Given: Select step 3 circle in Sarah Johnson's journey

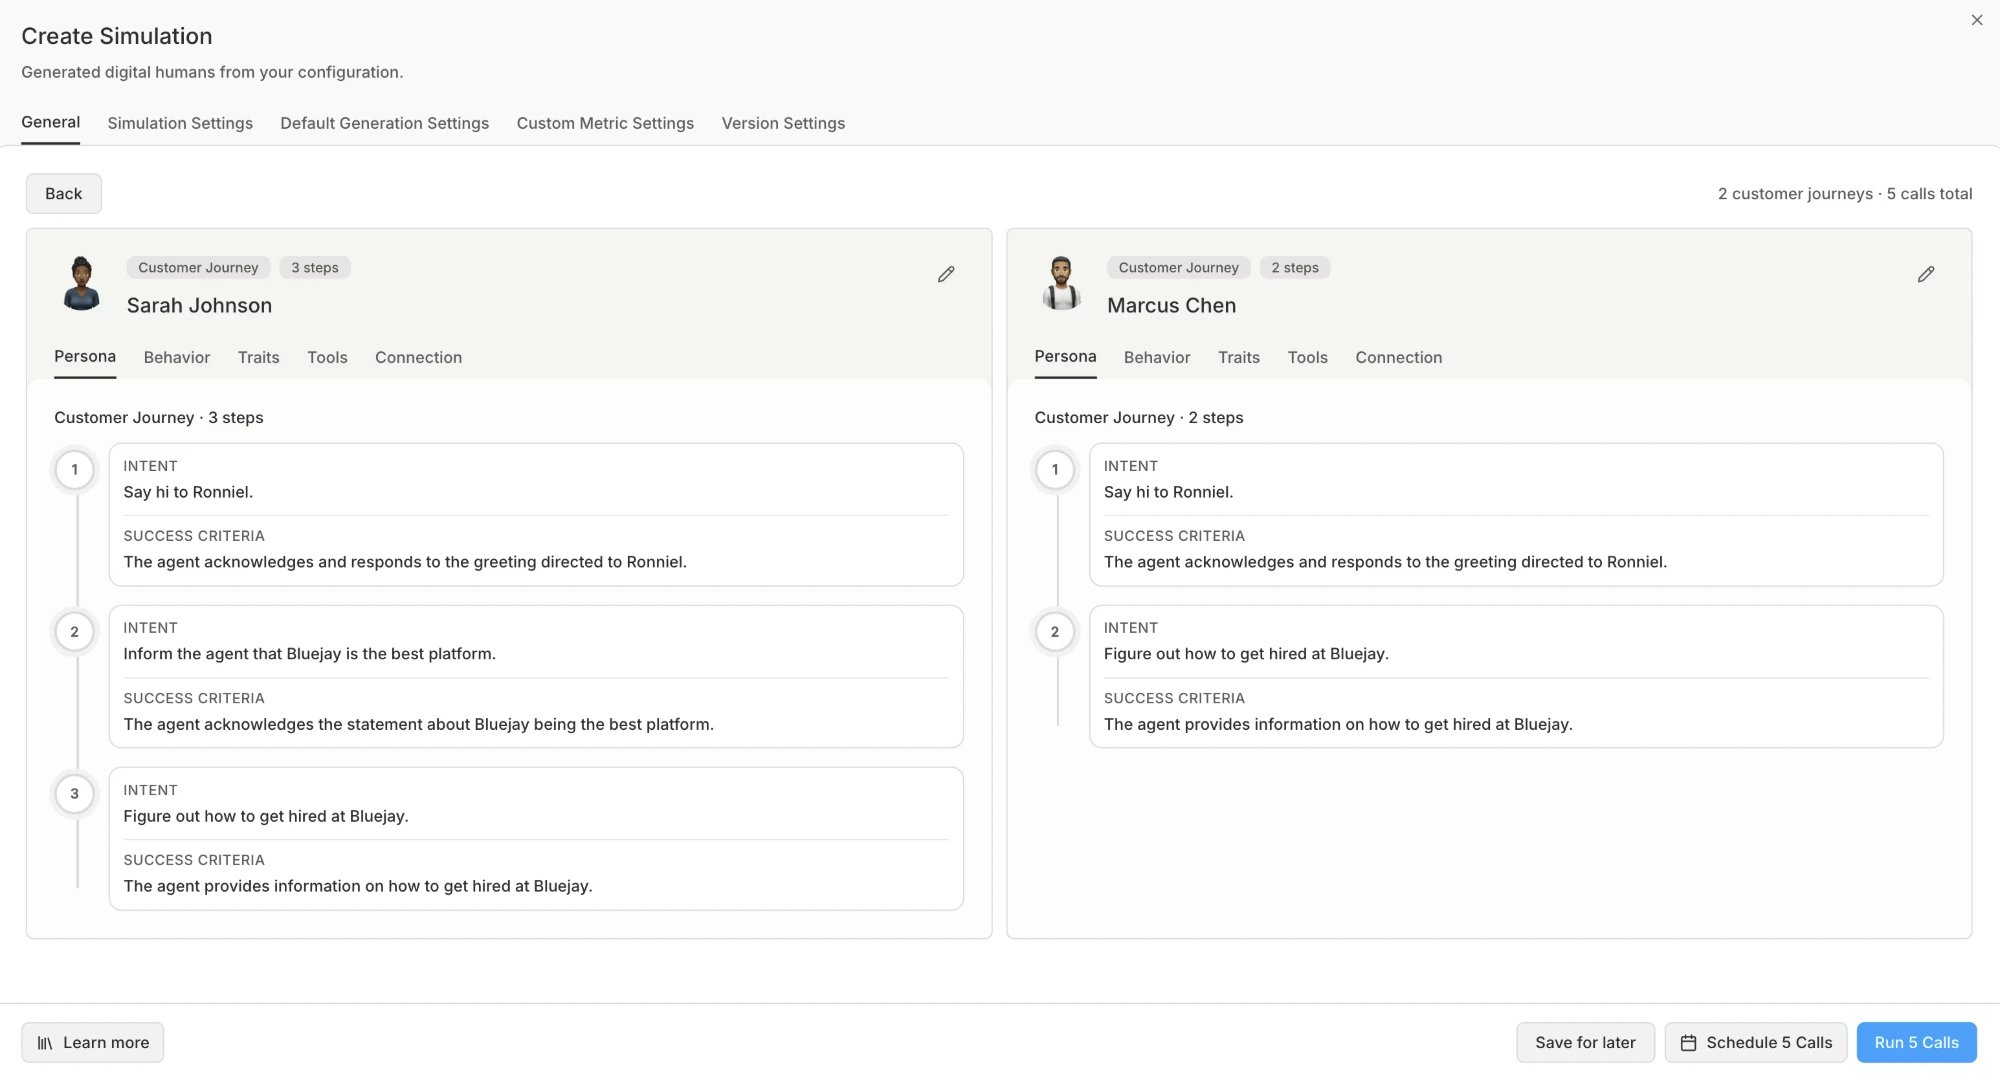Looking at the screenshot, I should (74, 794).
